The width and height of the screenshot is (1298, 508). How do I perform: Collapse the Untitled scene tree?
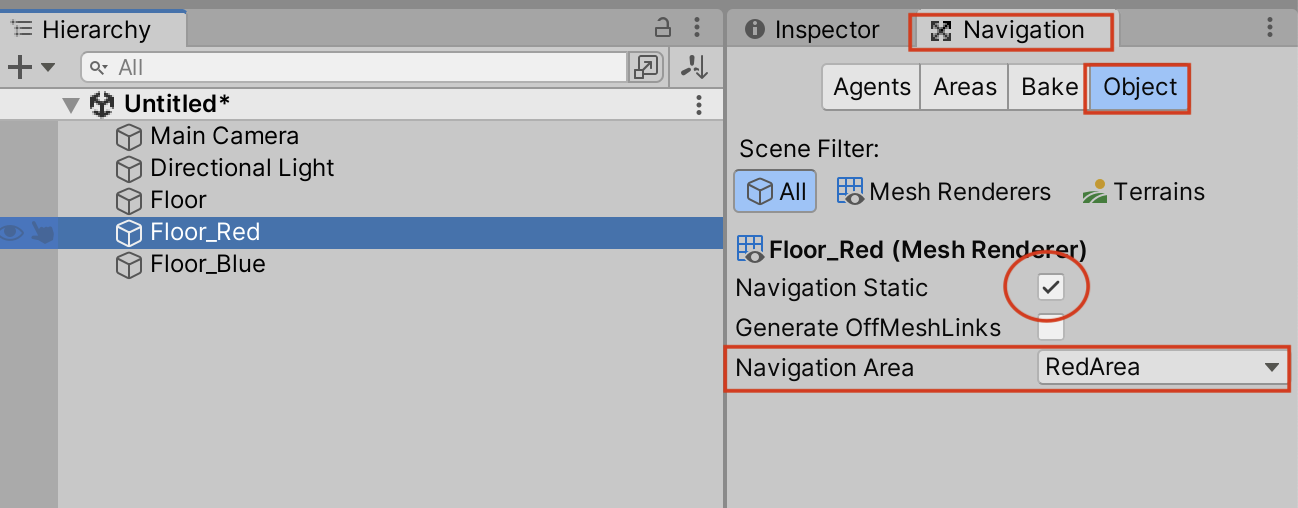coord(70,104)
